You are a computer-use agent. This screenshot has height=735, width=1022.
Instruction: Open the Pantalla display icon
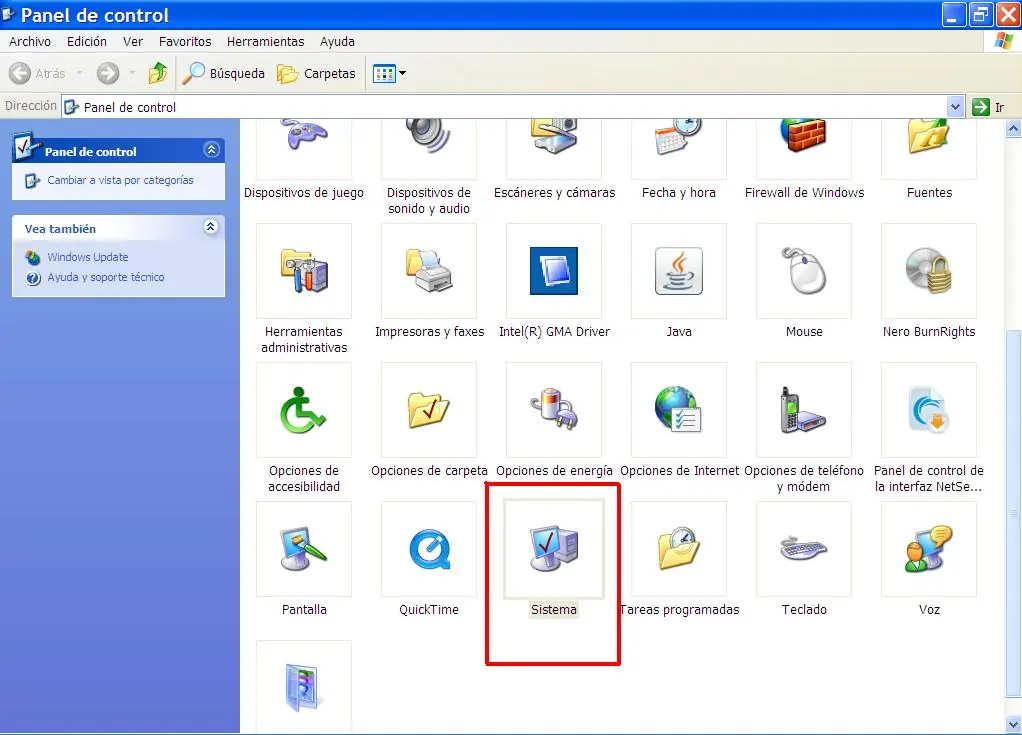304,549
